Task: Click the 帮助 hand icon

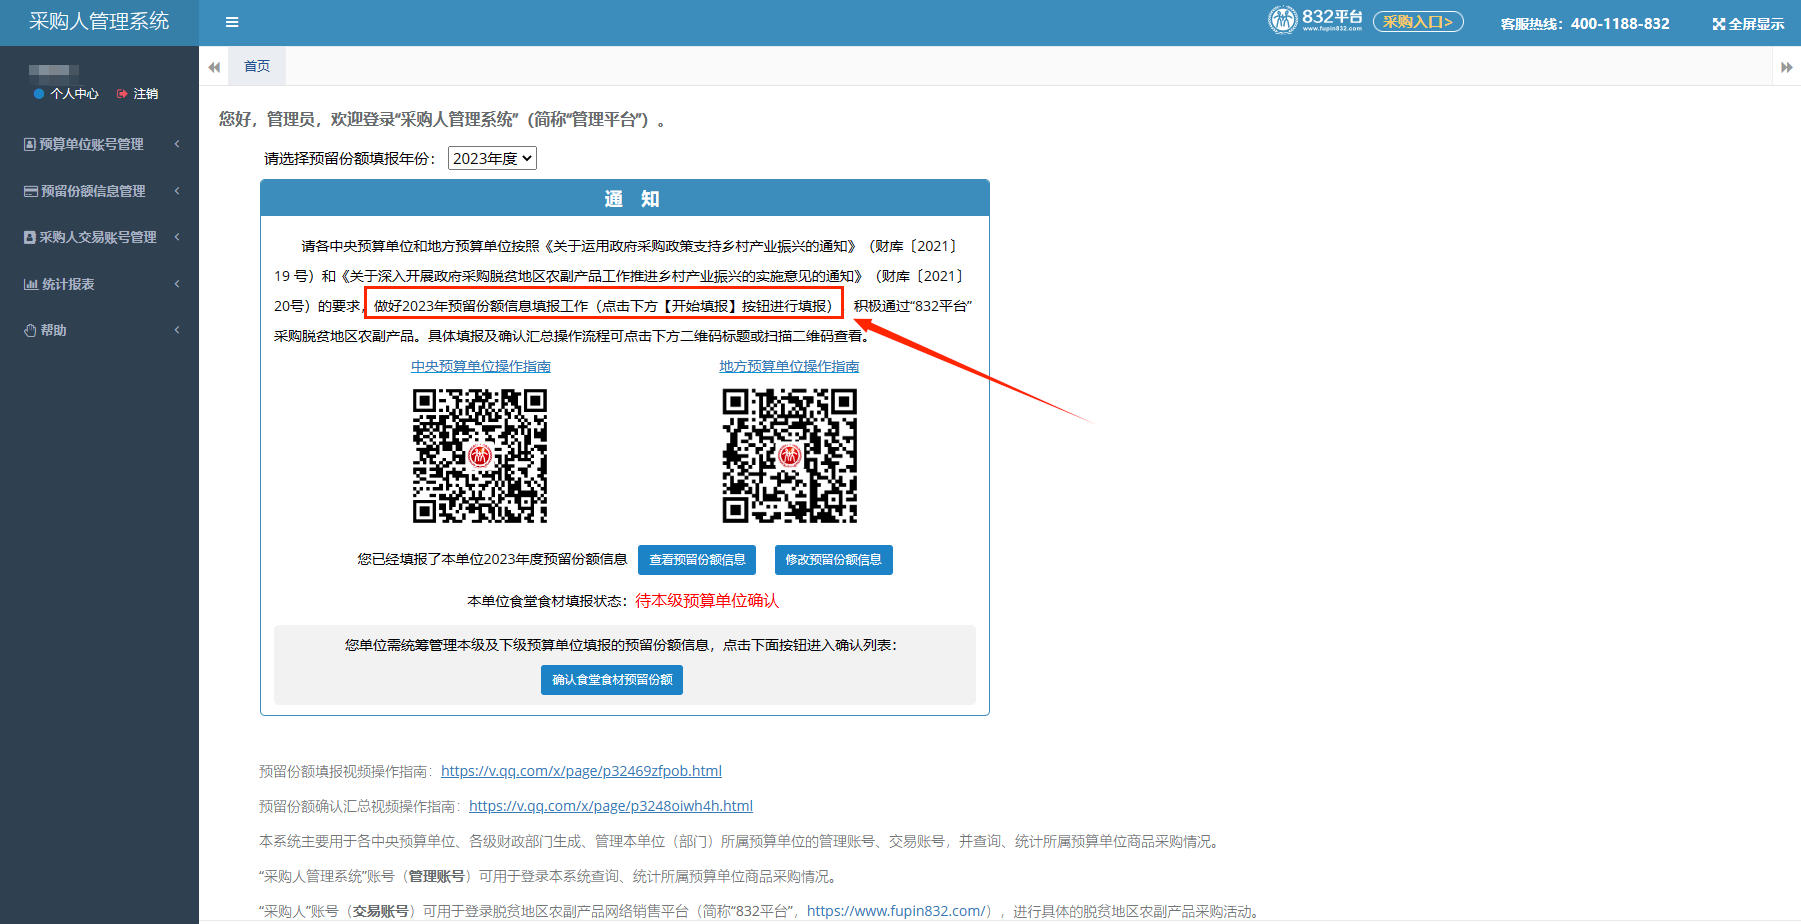Action: [30, 330]
